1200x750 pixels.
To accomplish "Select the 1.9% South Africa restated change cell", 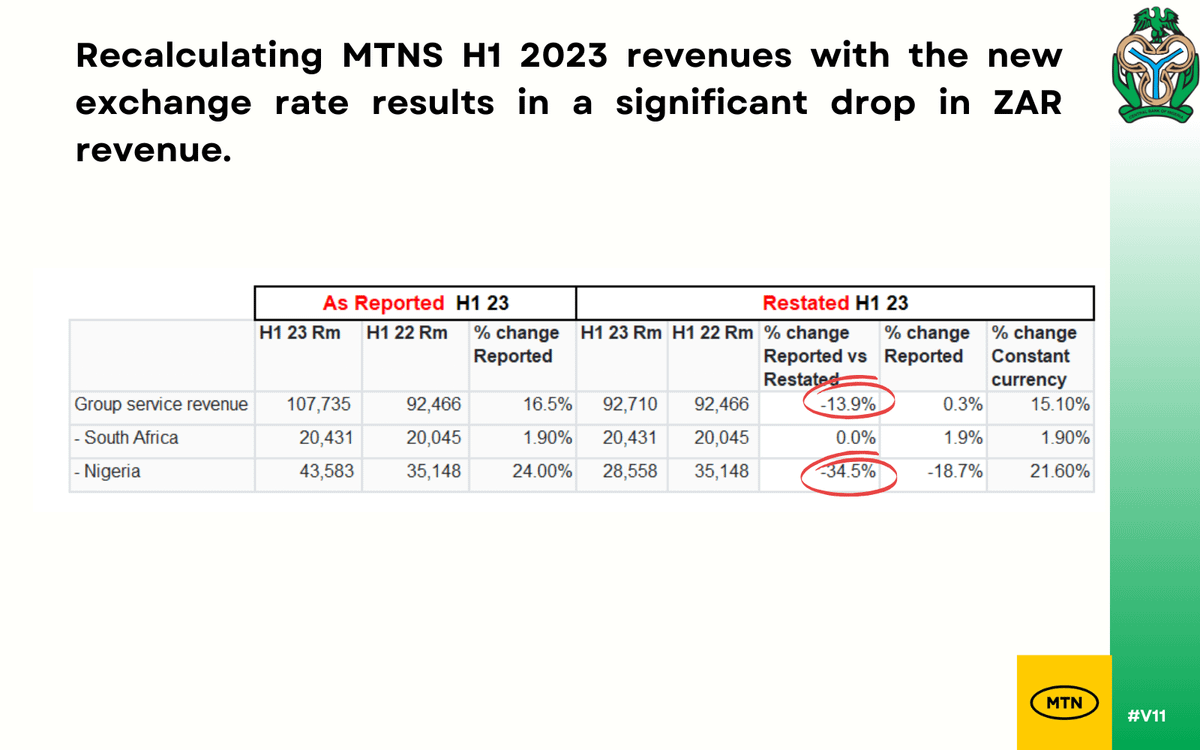I will (934, 439).
